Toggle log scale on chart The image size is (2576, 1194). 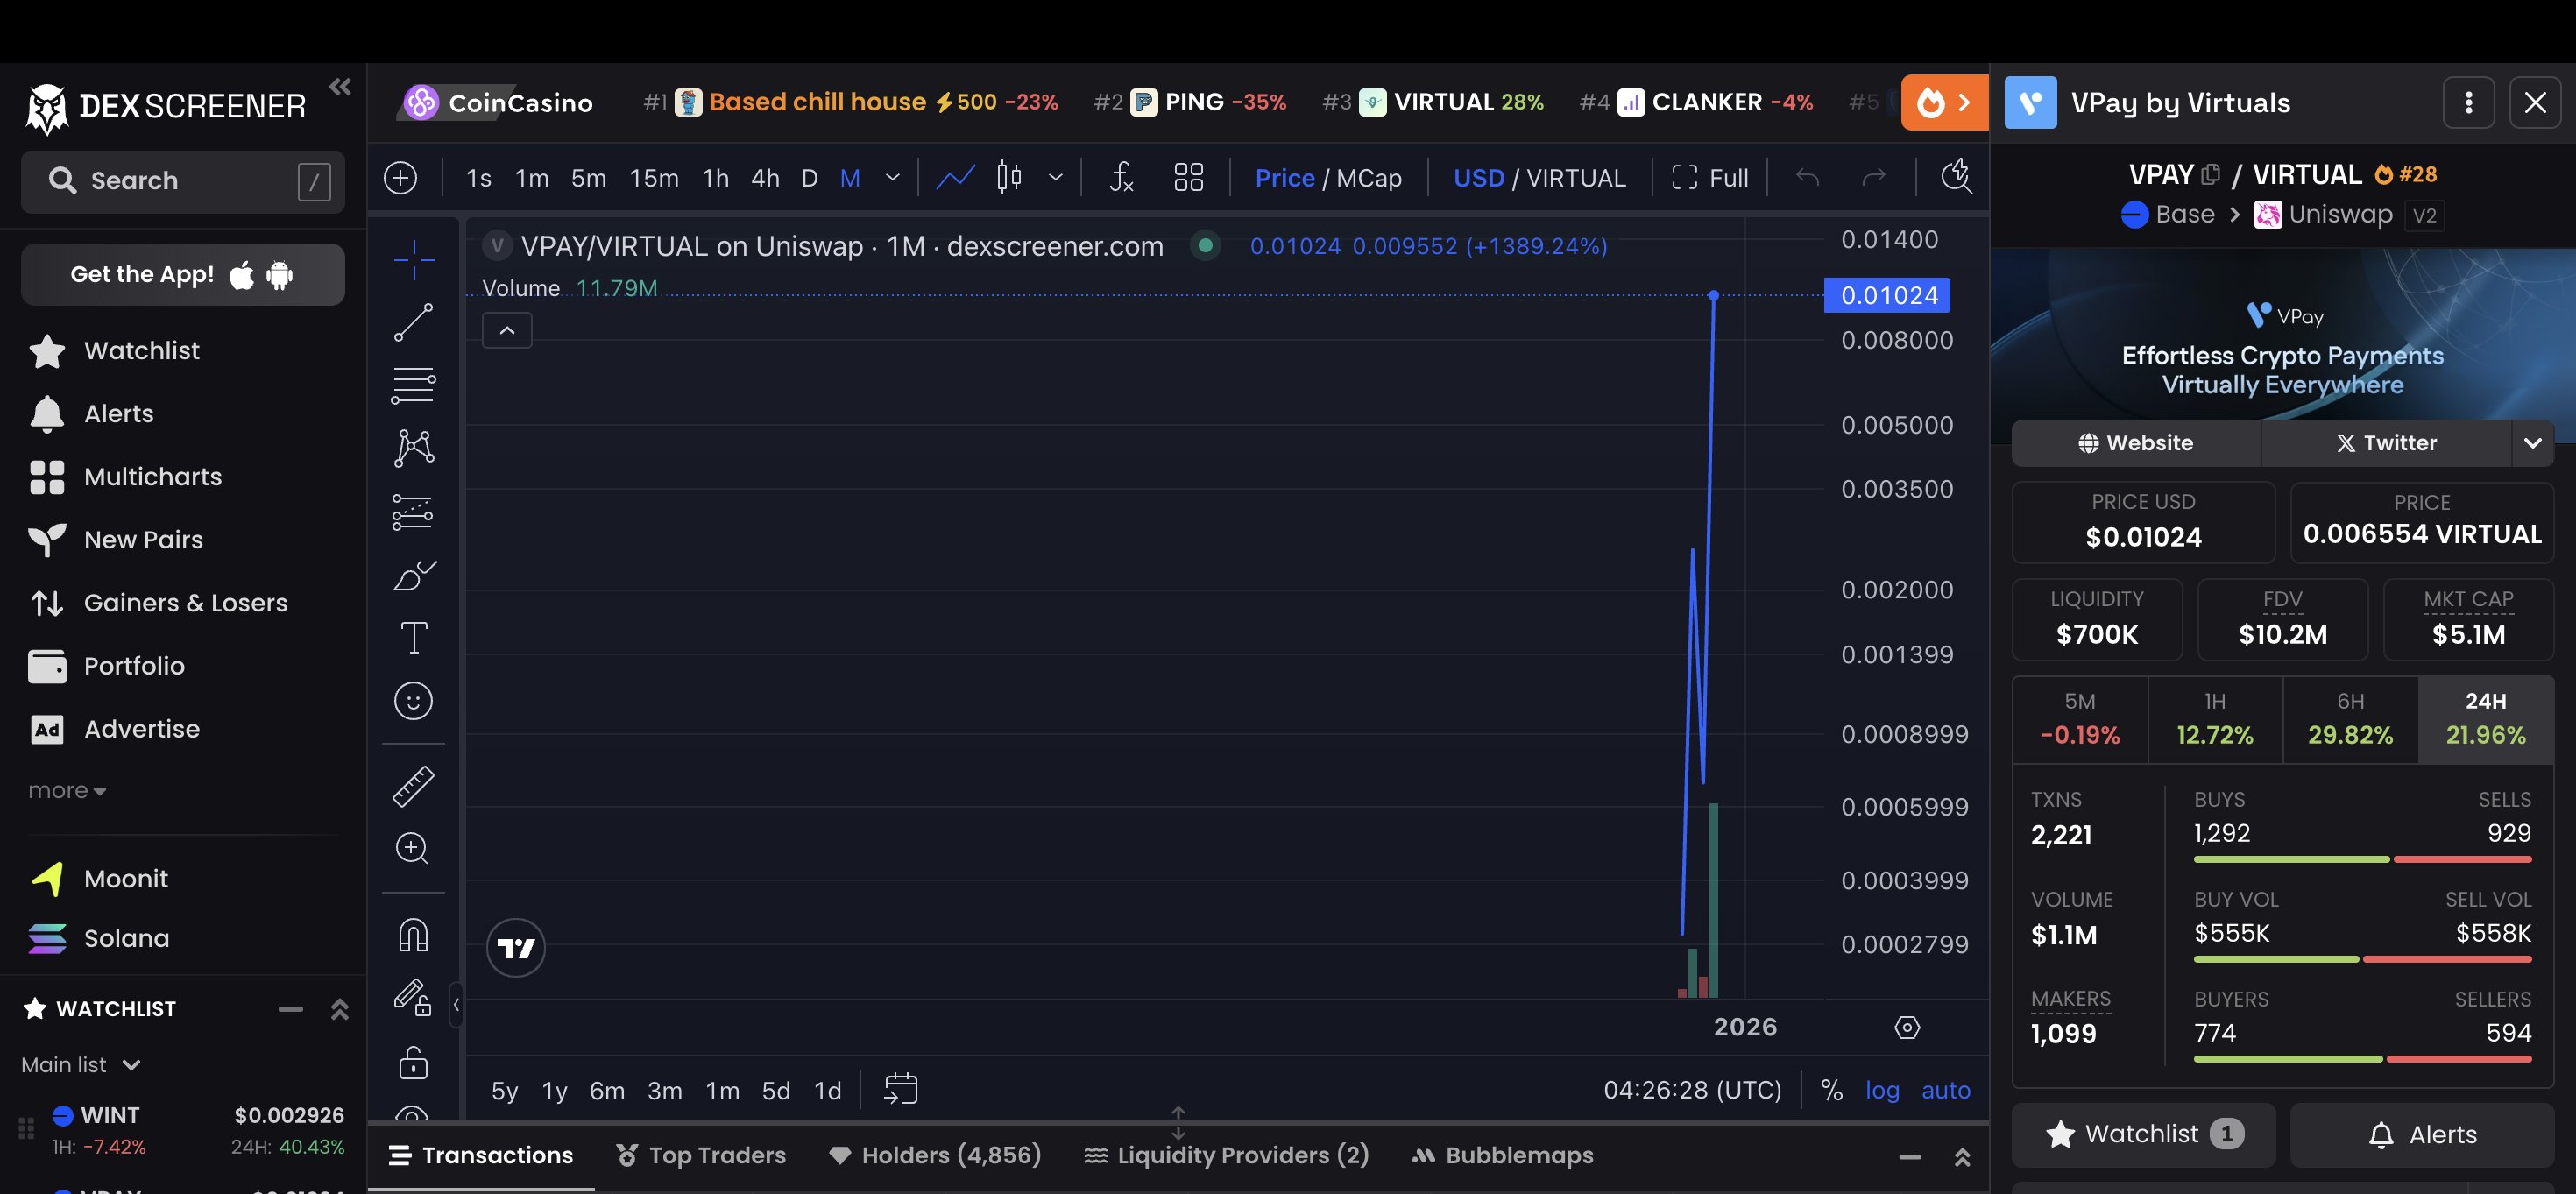tap(1882, 1090)
